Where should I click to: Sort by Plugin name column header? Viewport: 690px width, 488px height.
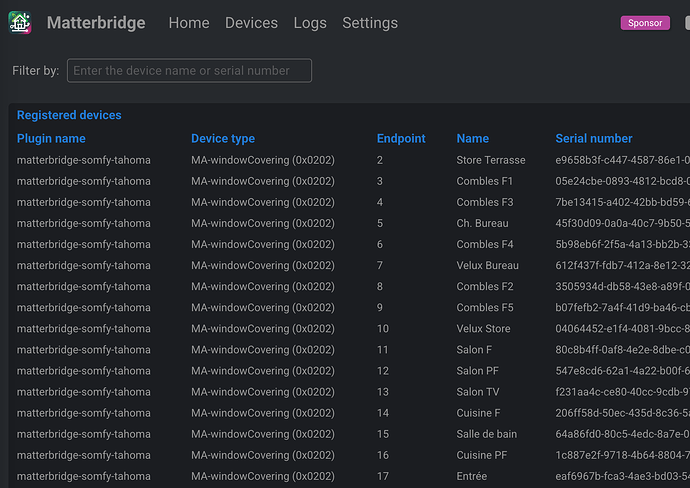click(51, 139)
